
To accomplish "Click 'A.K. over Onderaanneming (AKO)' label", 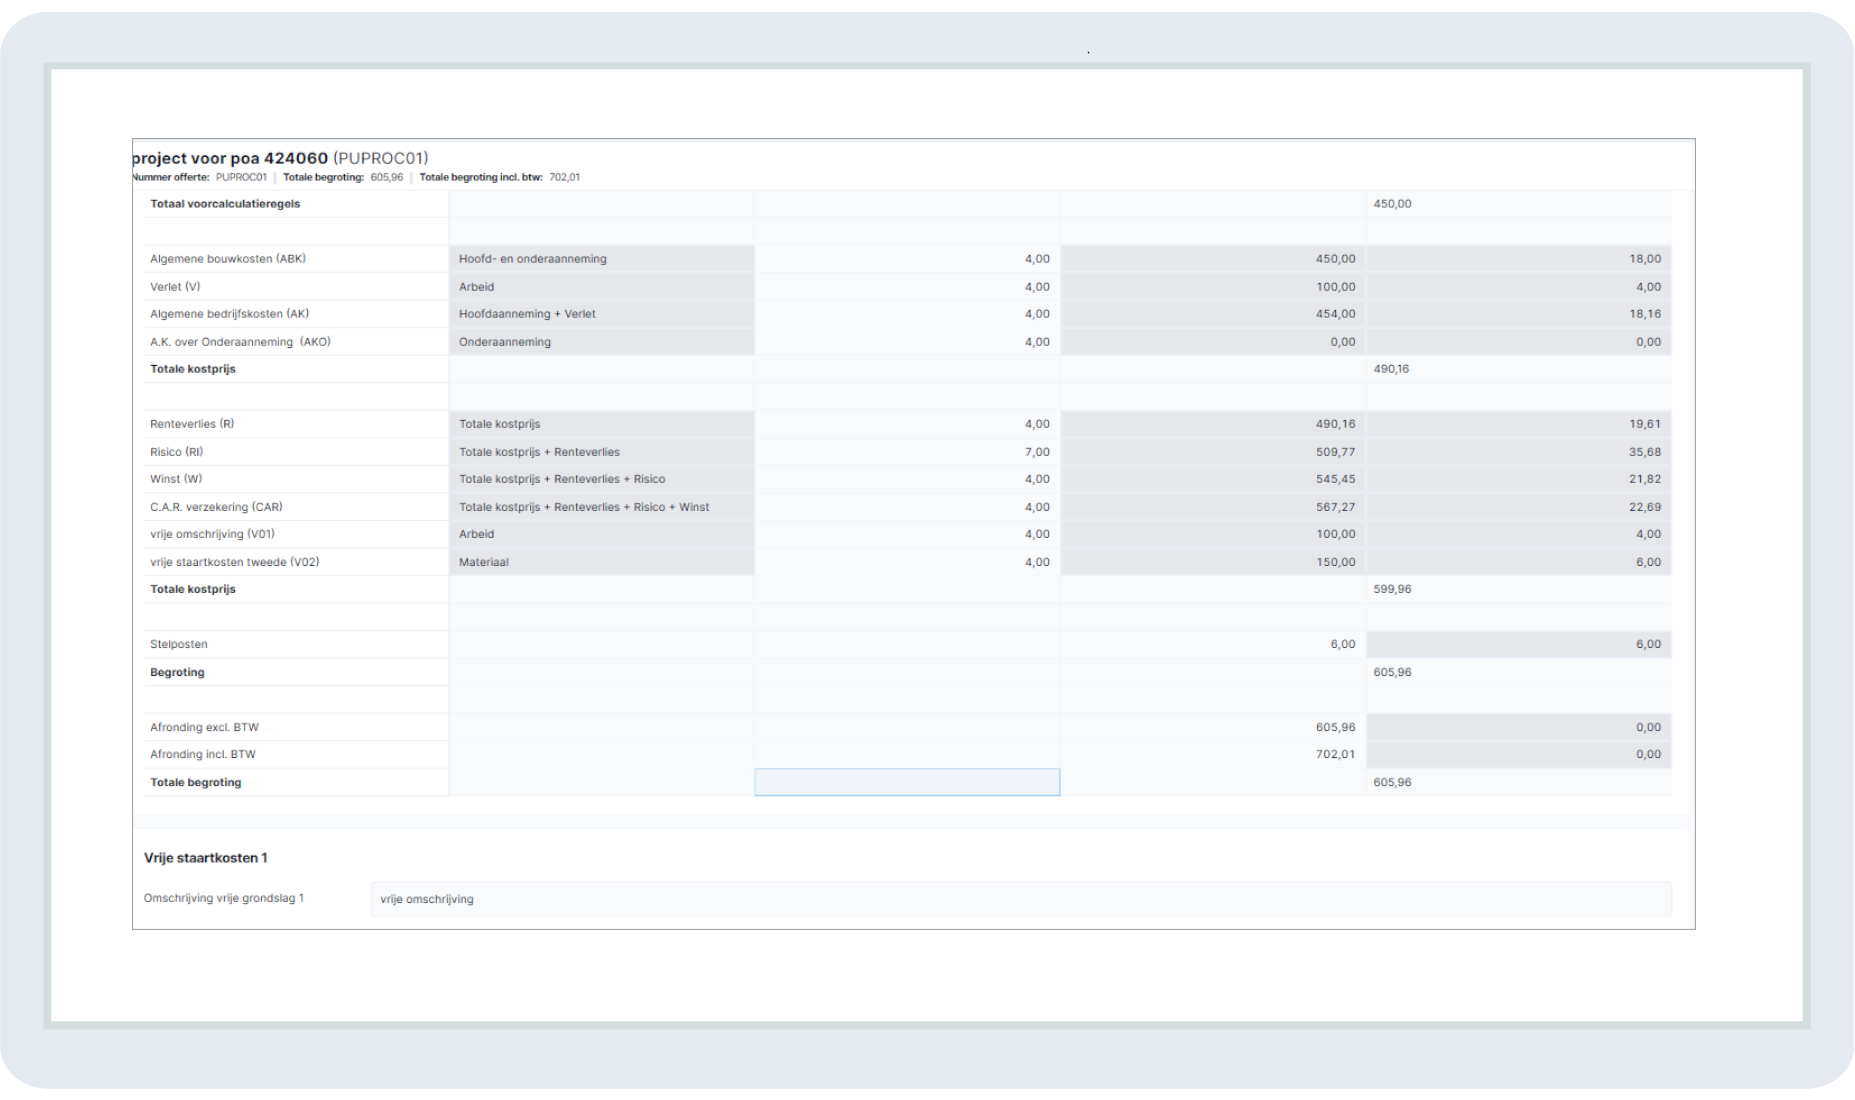I will [x=240, y=342].
